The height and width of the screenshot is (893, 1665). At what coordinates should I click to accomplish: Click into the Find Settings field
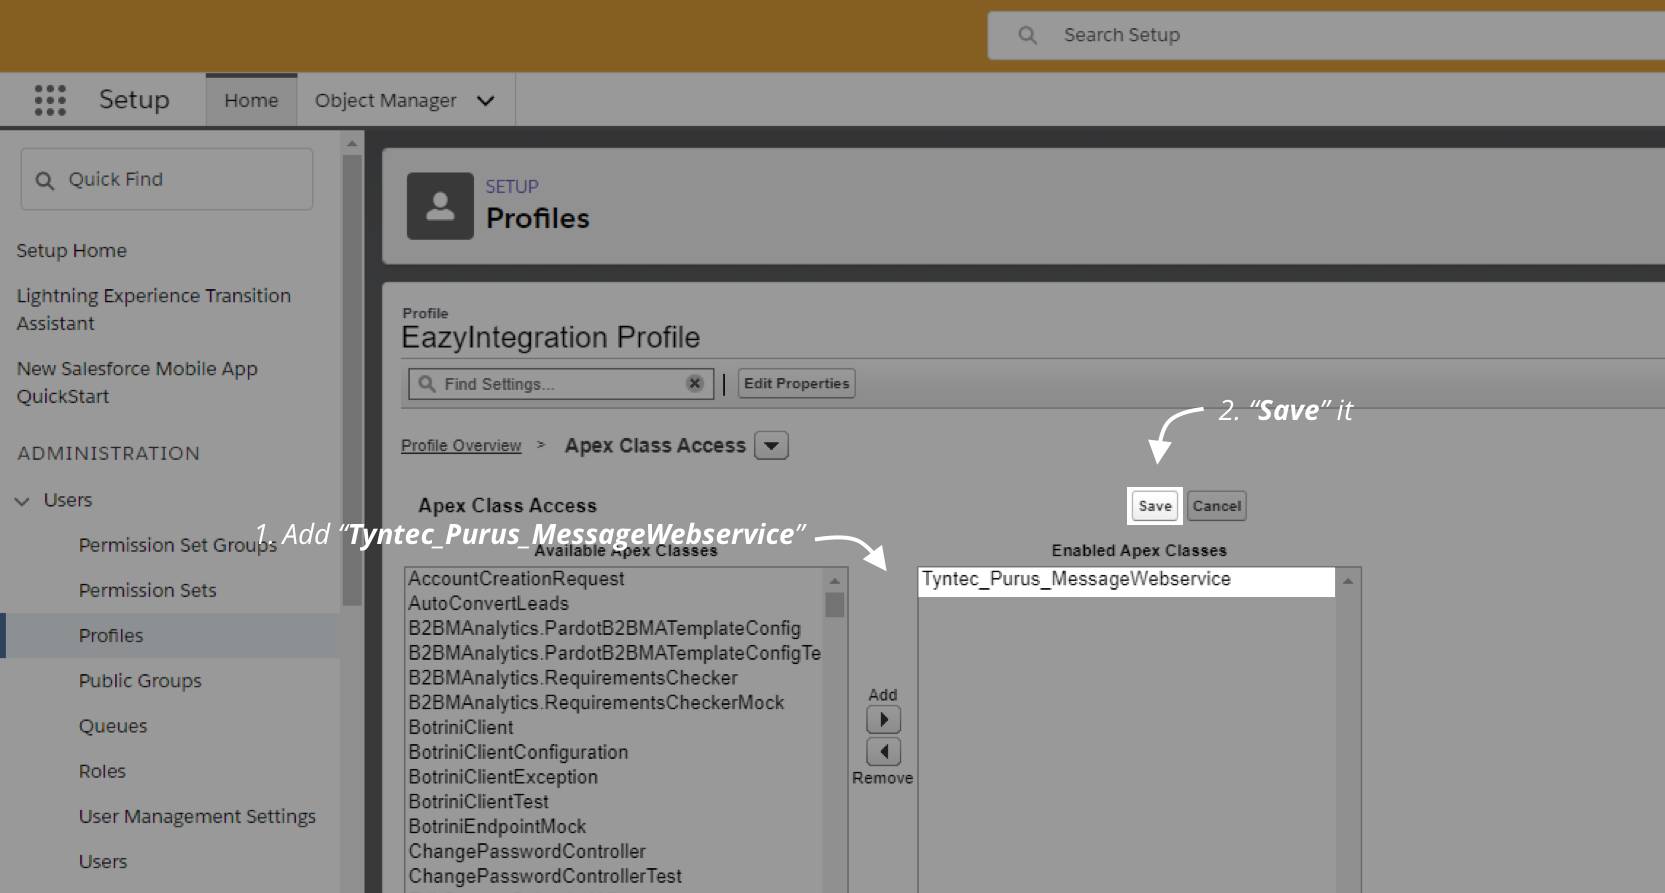561,384
